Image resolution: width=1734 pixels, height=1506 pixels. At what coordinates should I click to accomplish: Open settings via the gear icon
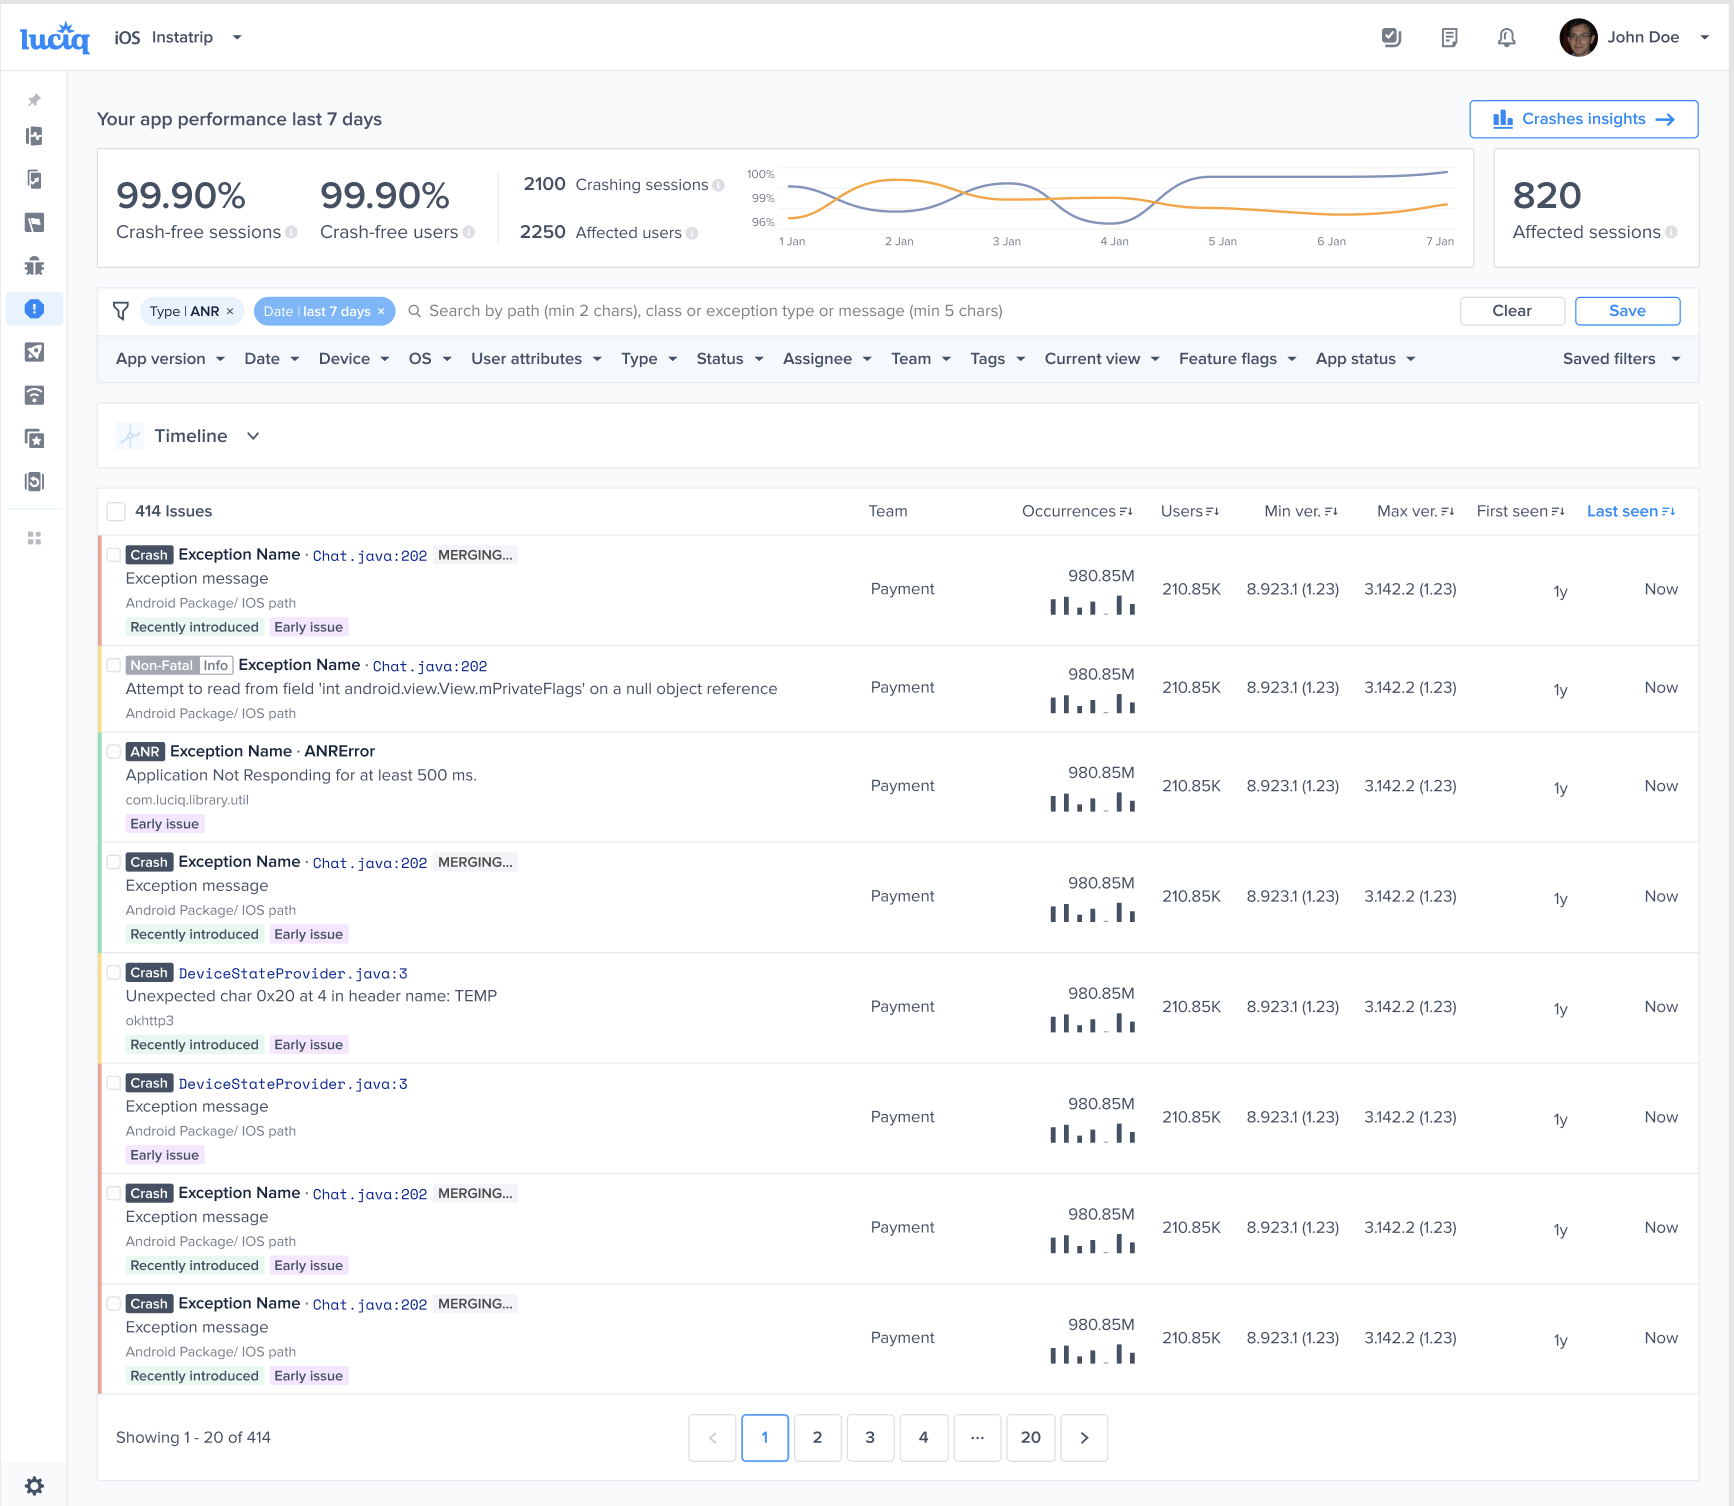(36, 1485)
